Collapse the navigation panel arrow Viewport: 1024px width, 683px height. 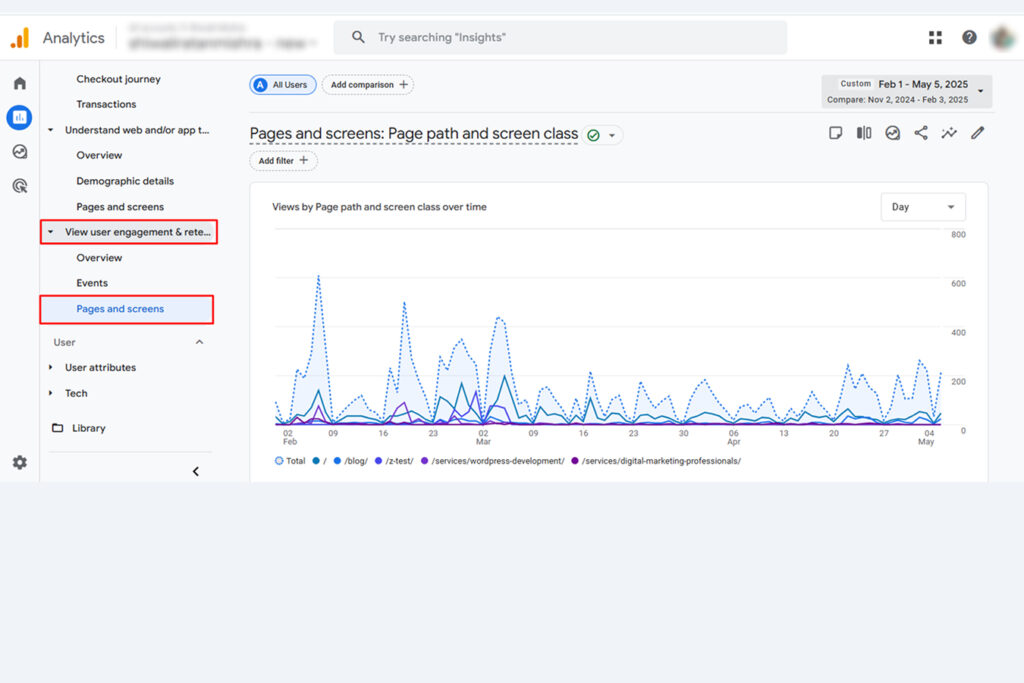(196, 471)
